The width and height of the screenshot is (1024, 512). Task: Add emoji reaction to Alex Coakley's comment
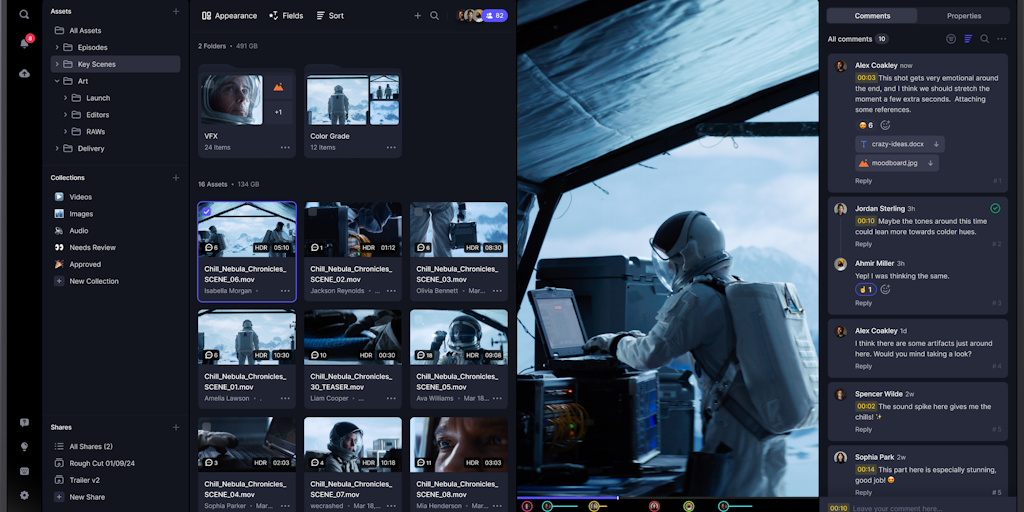coord(885,126)
